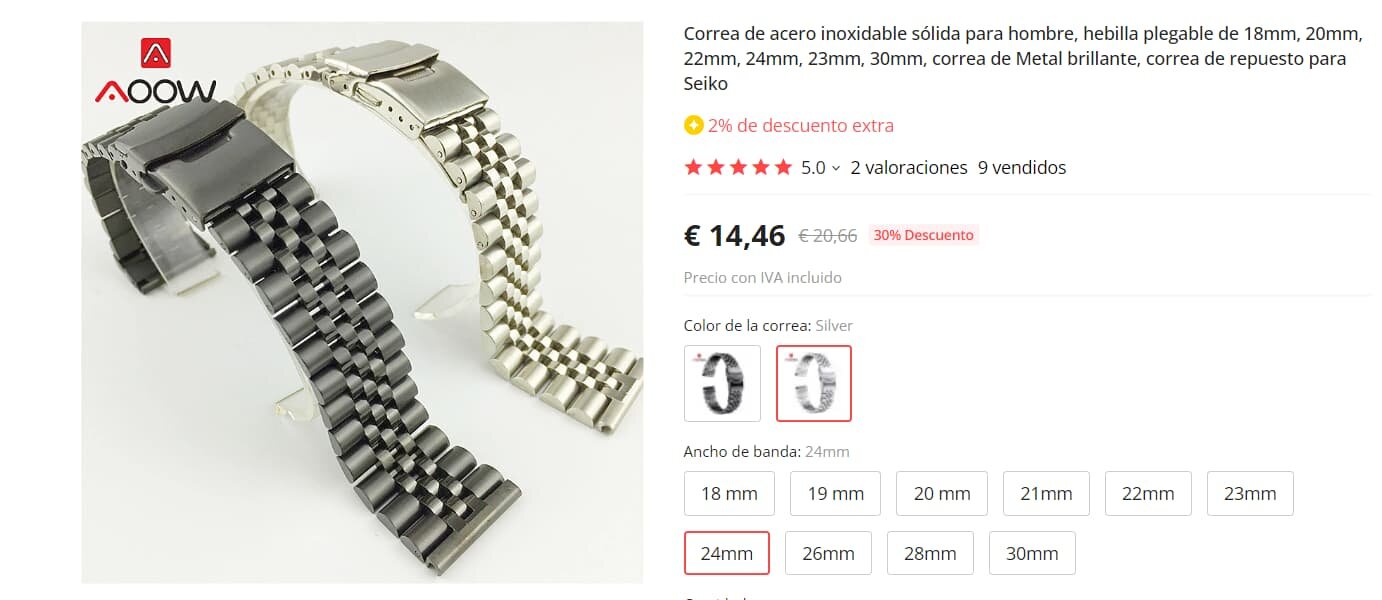Image resolution: width=1382 pixels, height=600 pixels.
Task: Click the AOOW brand logo on image
Action: point(155,72)
